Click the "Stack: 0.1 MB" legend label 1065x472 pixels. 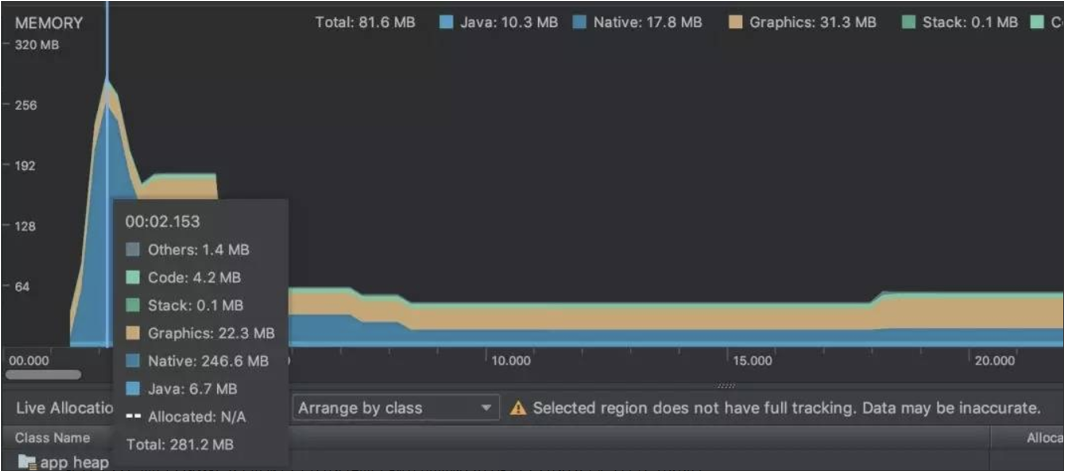coord(970,22)
